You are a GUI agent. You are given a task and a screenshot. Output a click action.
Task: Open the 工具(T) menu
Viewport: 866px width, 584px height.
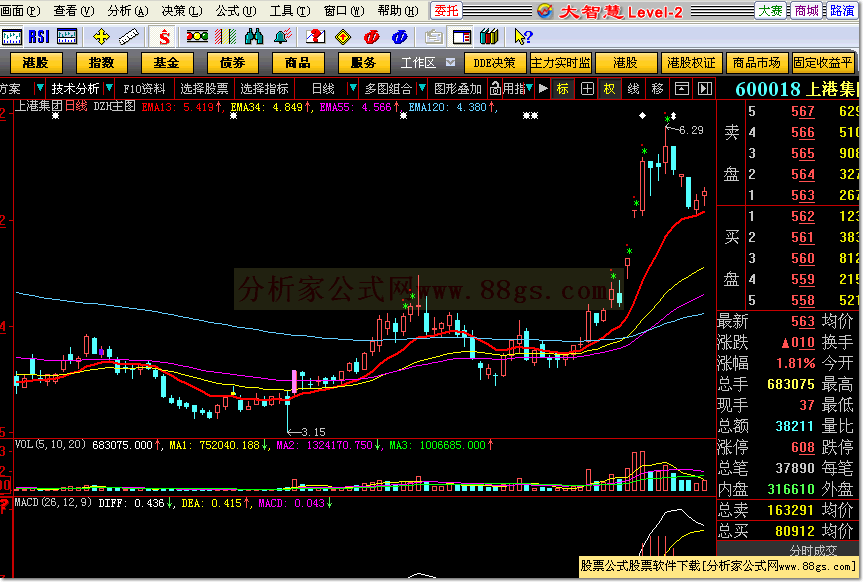[x=290, y=10]
